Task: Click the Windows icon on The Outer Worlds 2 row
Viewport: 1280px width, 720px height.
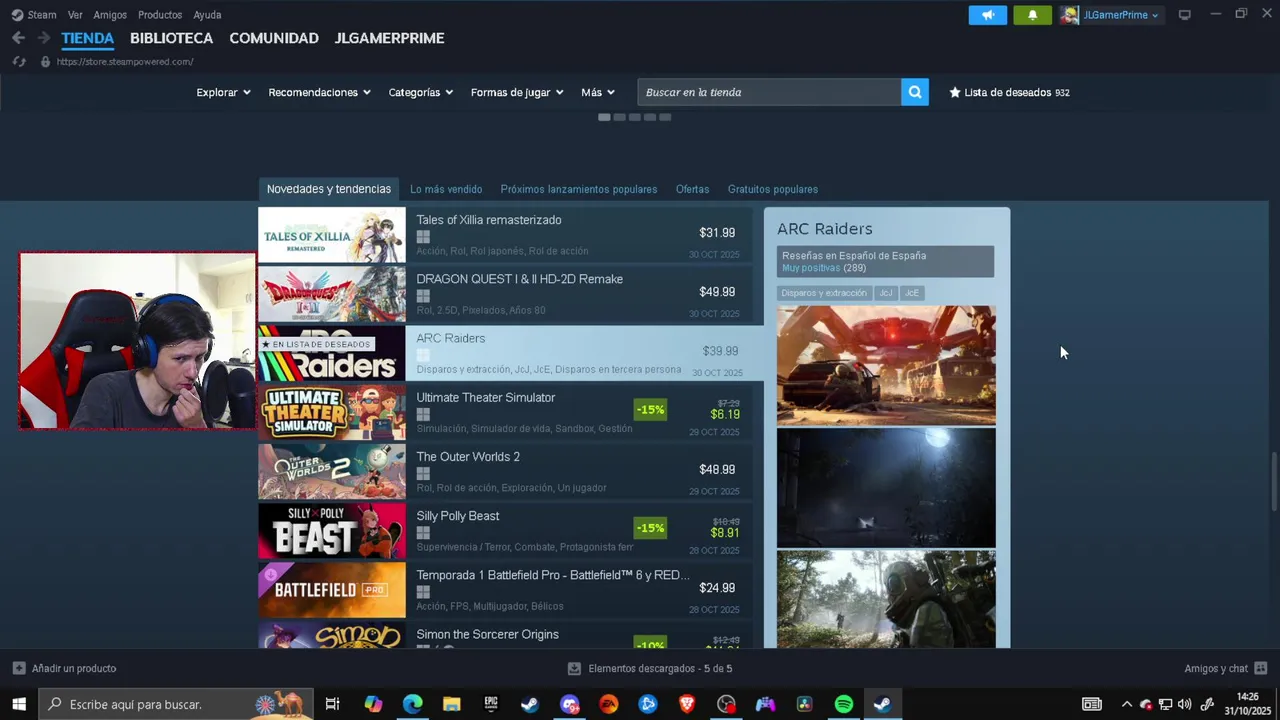Action: (423, 474)
